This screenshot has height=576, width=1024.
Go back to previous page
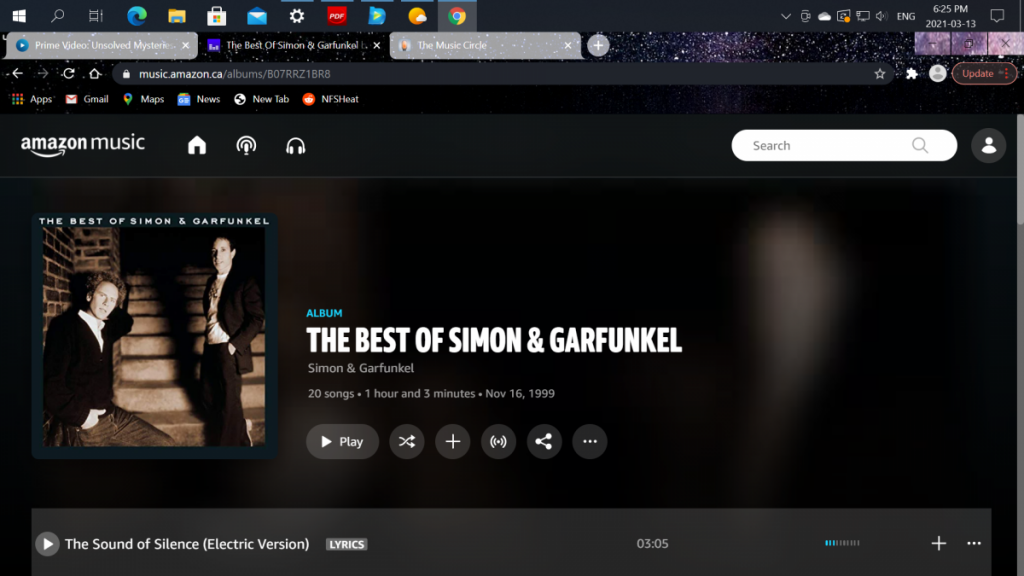coord(18,73)
